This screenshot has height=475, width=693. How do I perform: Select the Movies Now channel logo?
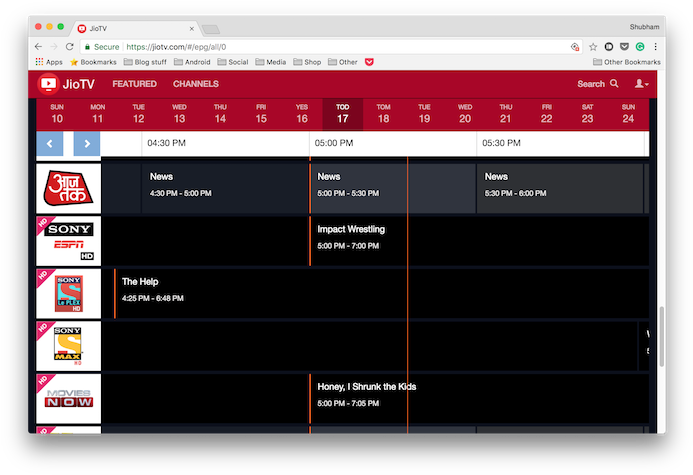[68, 398]
